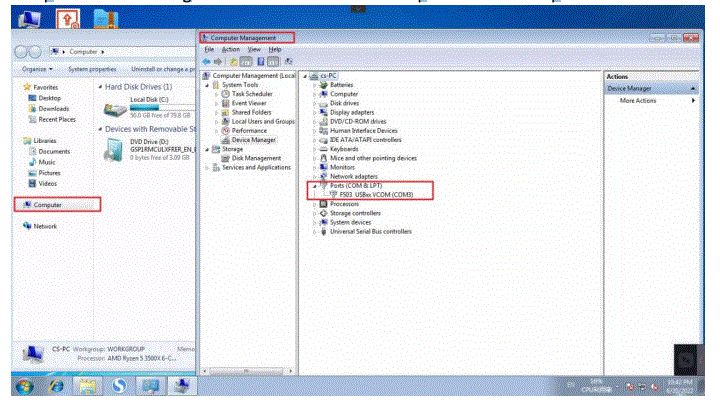Expand Human Interface Devices category
Image resolution: width=720 pixels, height=414 pixels.
click(315, 131)
